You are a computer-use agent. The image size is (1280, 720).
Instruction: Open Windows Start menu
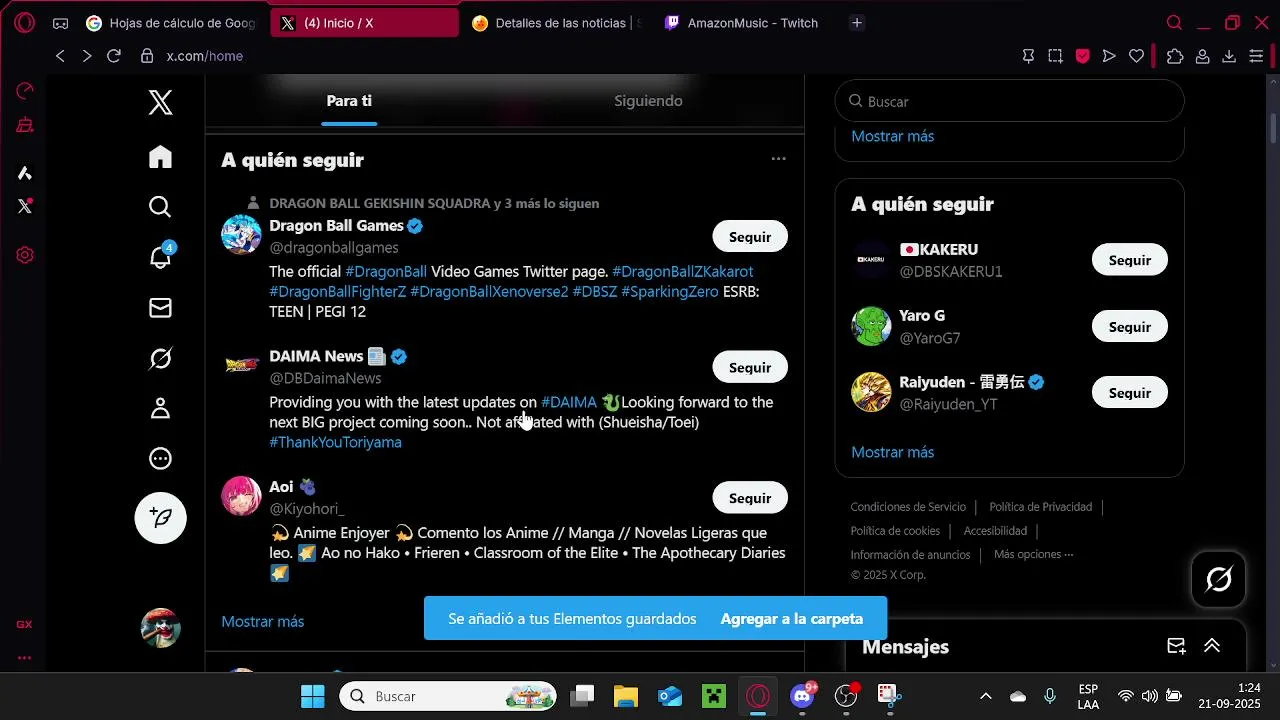tap(312, 696)
